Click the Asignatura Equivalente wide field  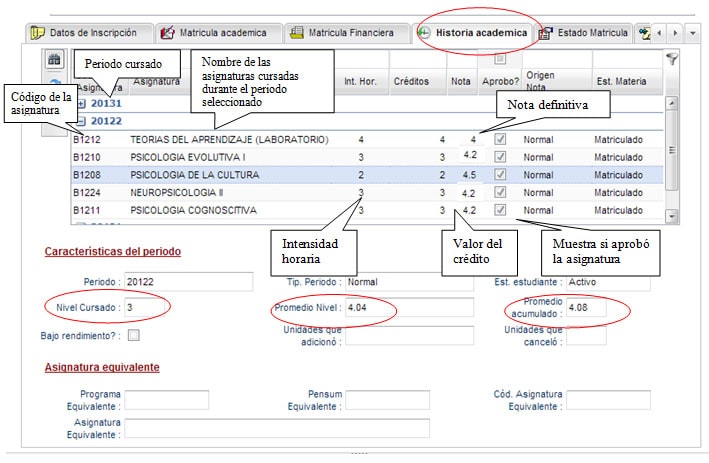click(277, 428)
